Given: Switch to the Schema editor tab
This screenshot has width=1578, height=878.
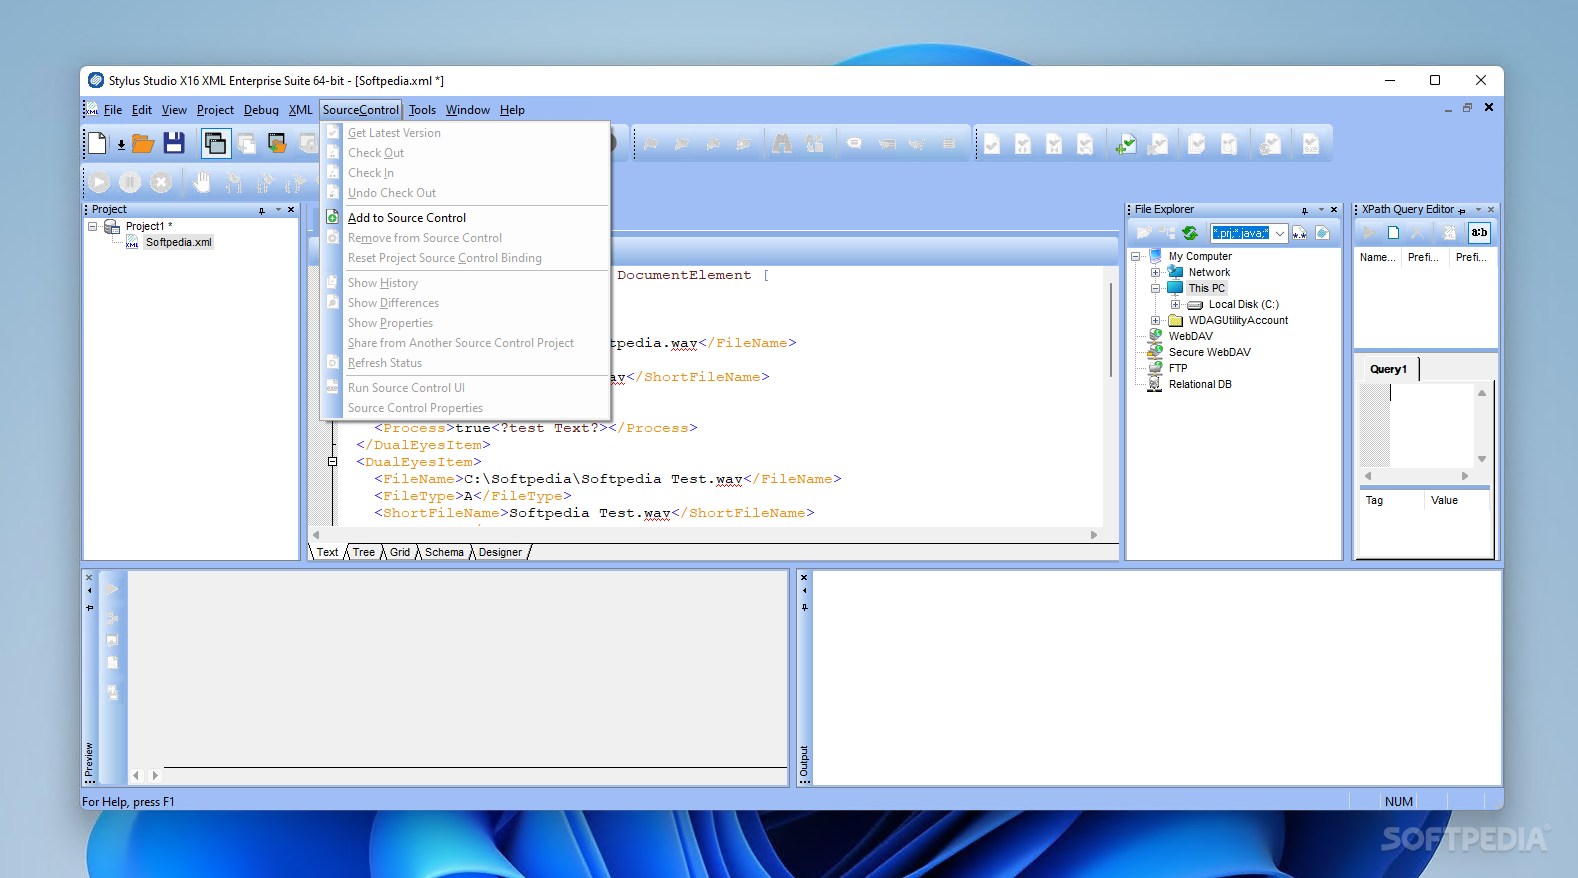Looking at the screenshot, I should coord(444,552).
